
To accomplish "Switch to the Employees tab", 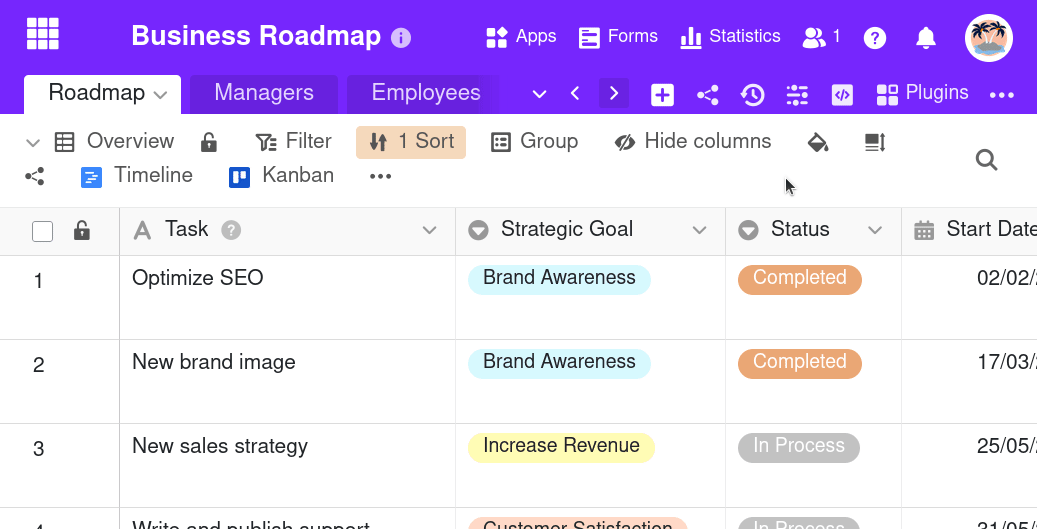I will 426,93.
